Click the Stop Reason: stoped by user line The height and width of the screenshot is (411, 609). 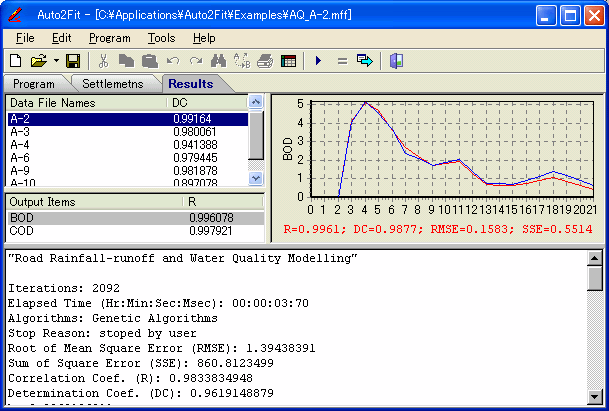(102, 333)
